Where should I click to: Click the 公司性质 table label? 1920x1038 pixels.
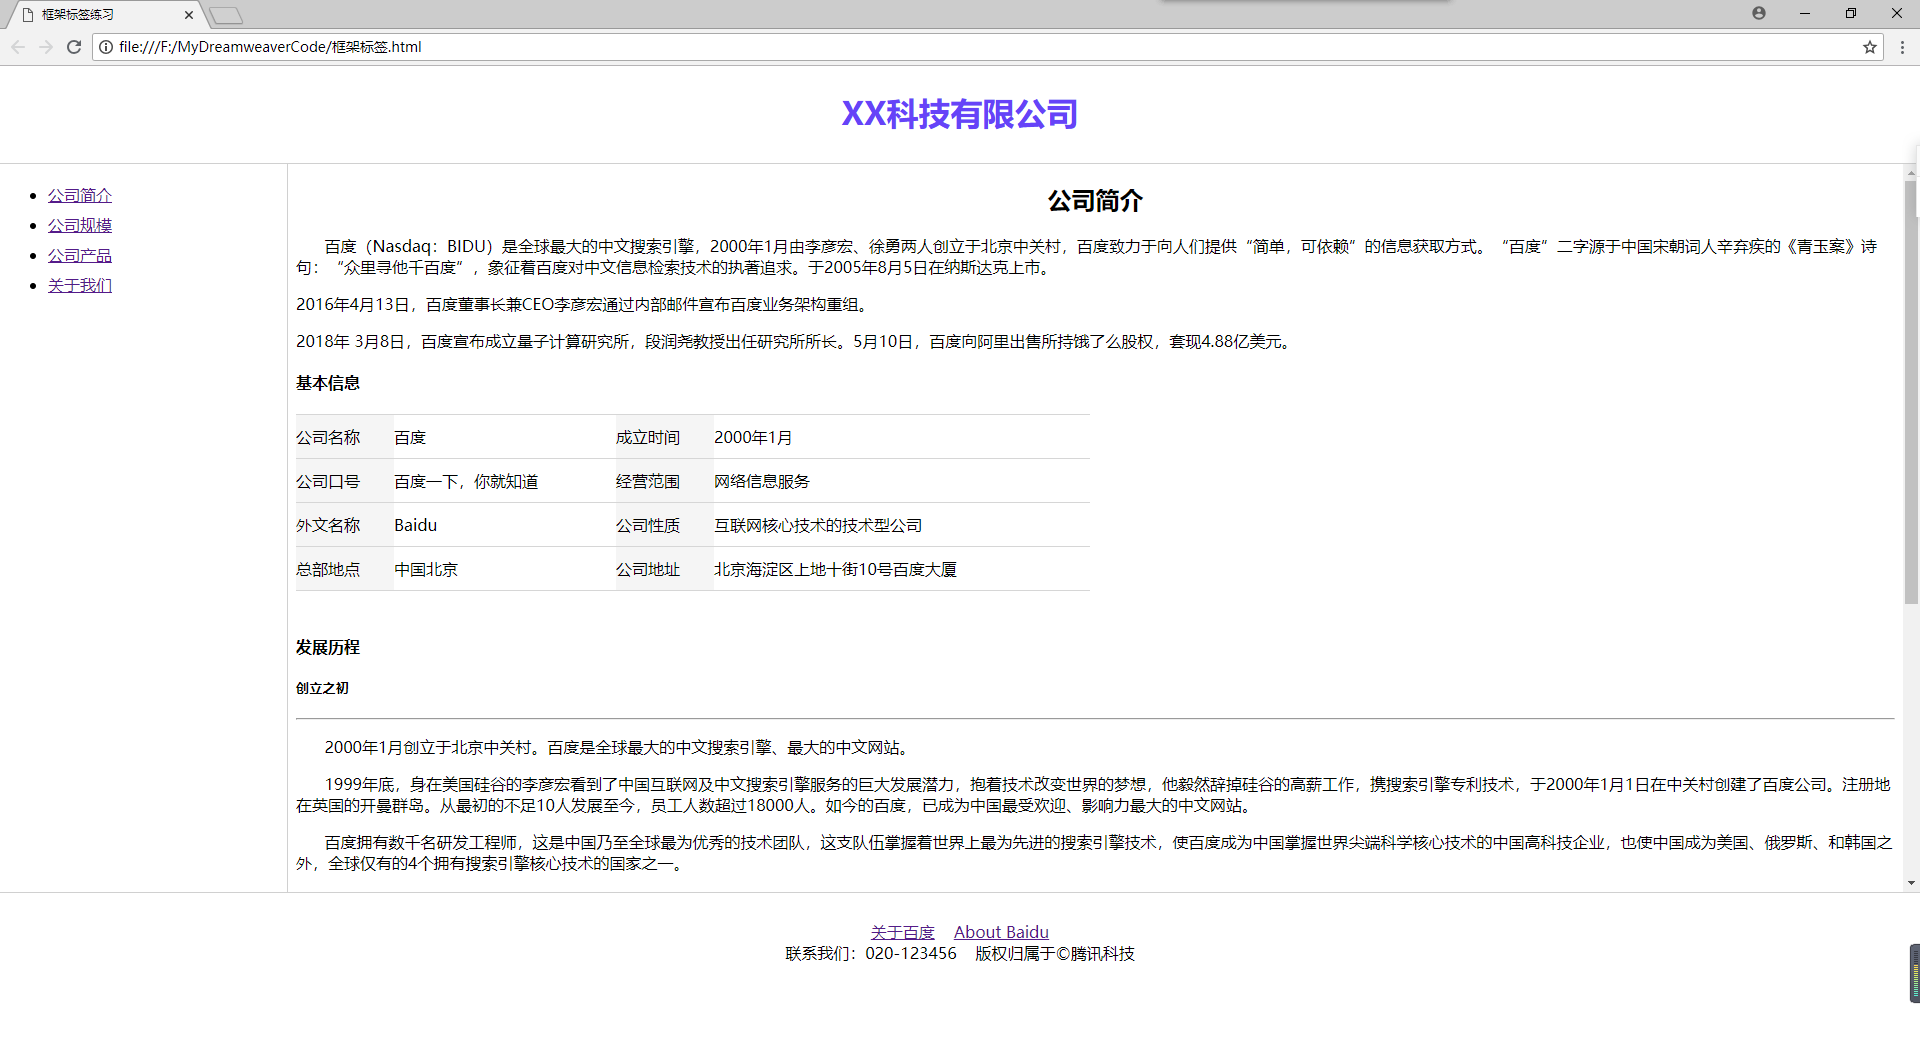pos(648,526)
